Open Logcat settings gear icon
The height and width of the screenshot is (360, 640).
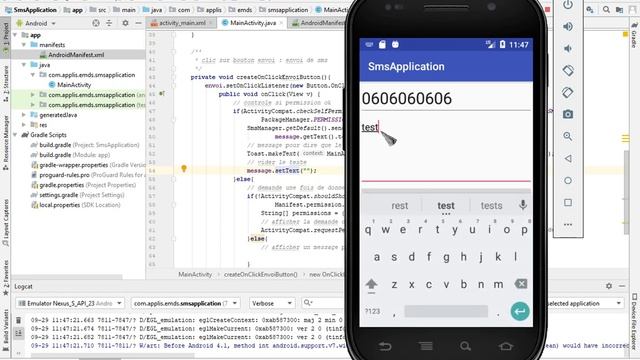(x=609, y=286)
